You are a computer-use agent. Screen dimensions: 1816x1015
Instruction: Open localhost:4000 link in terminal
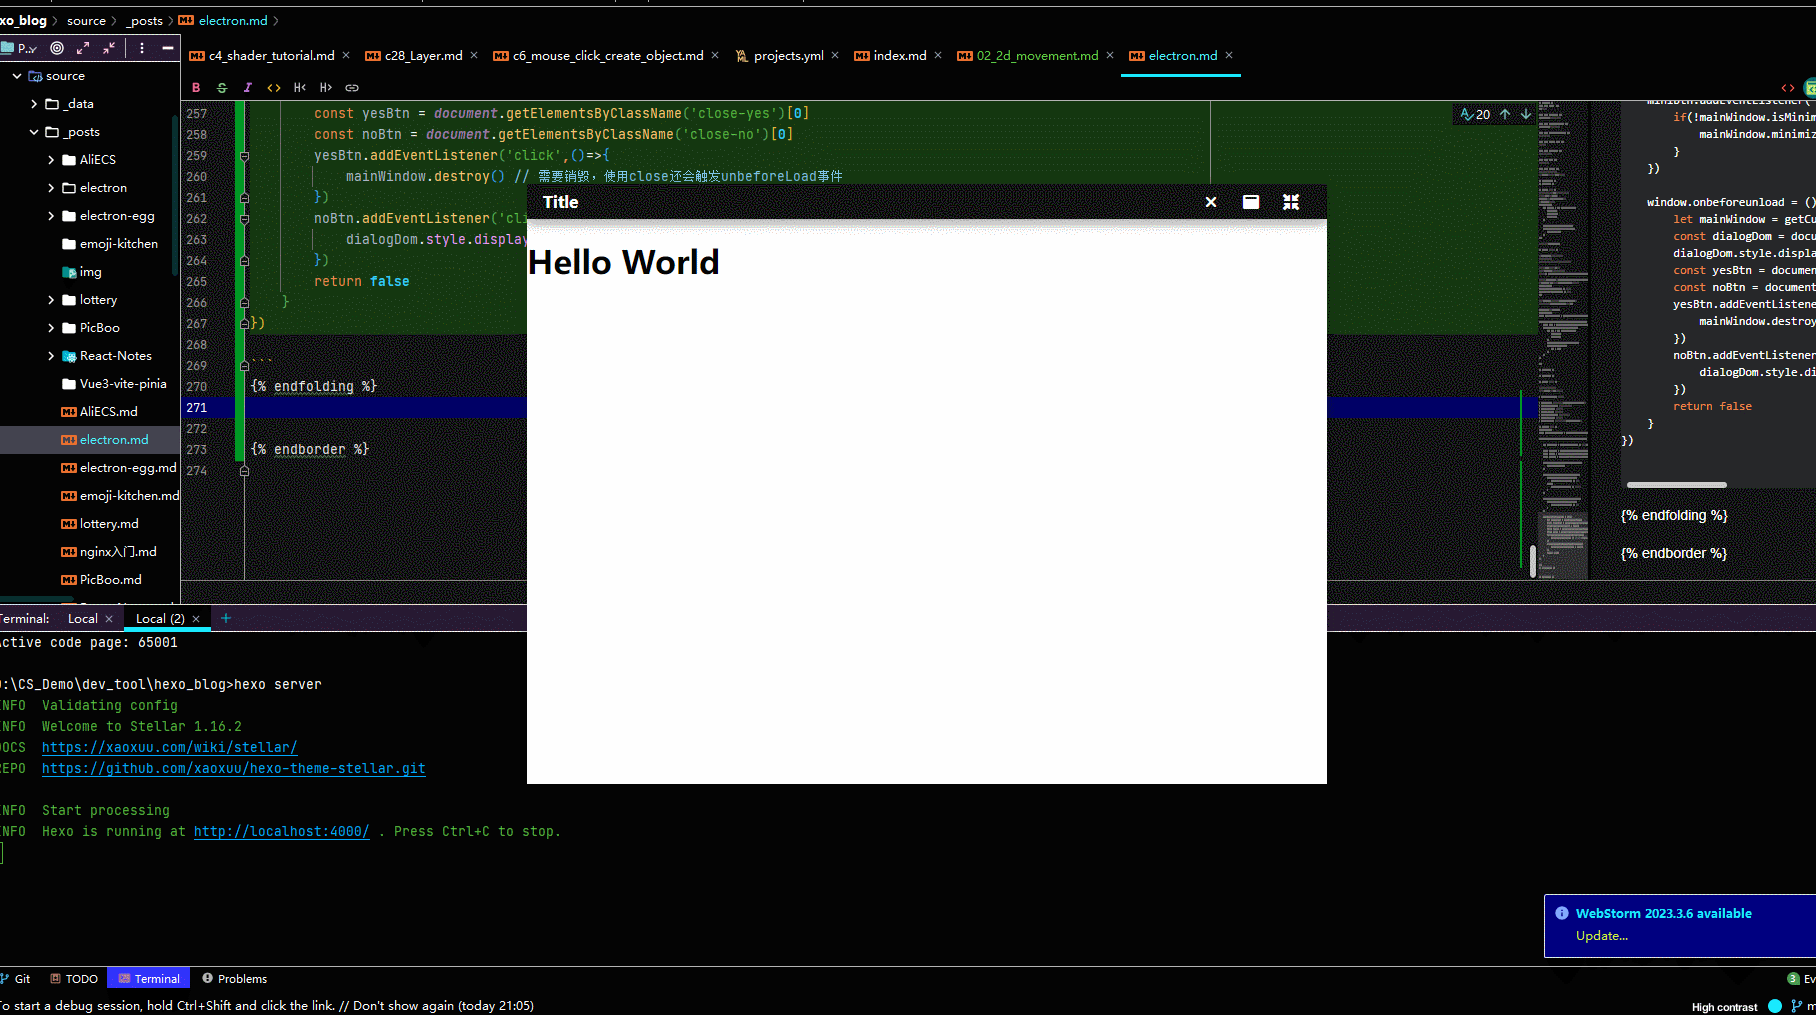[x=282, y=832]
